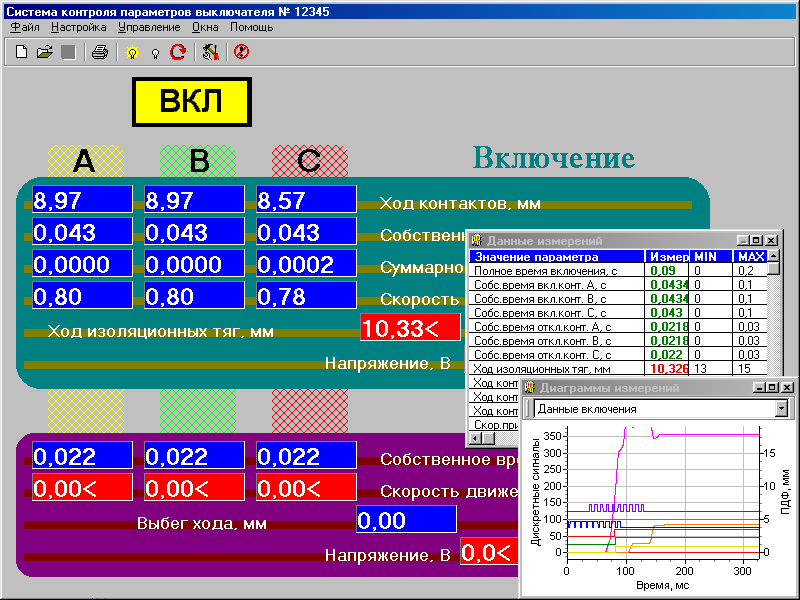Viewport: 800px width, 600px height.
Task: Maximize the Данные измерений window
Action: point(757,240)
